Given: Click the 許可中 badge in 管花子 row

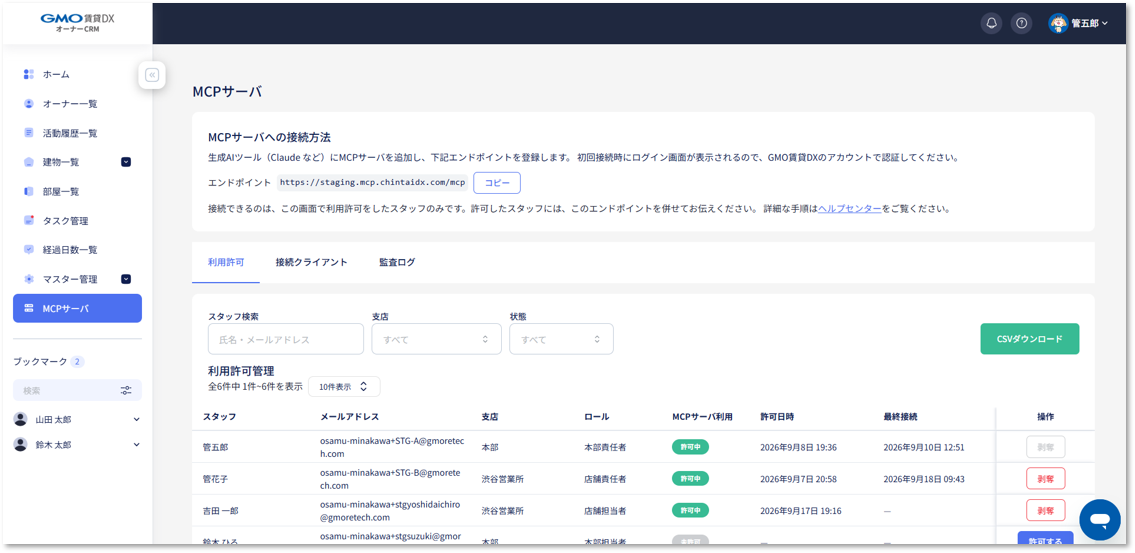Looking at the screenshot, I should point(690,478).
